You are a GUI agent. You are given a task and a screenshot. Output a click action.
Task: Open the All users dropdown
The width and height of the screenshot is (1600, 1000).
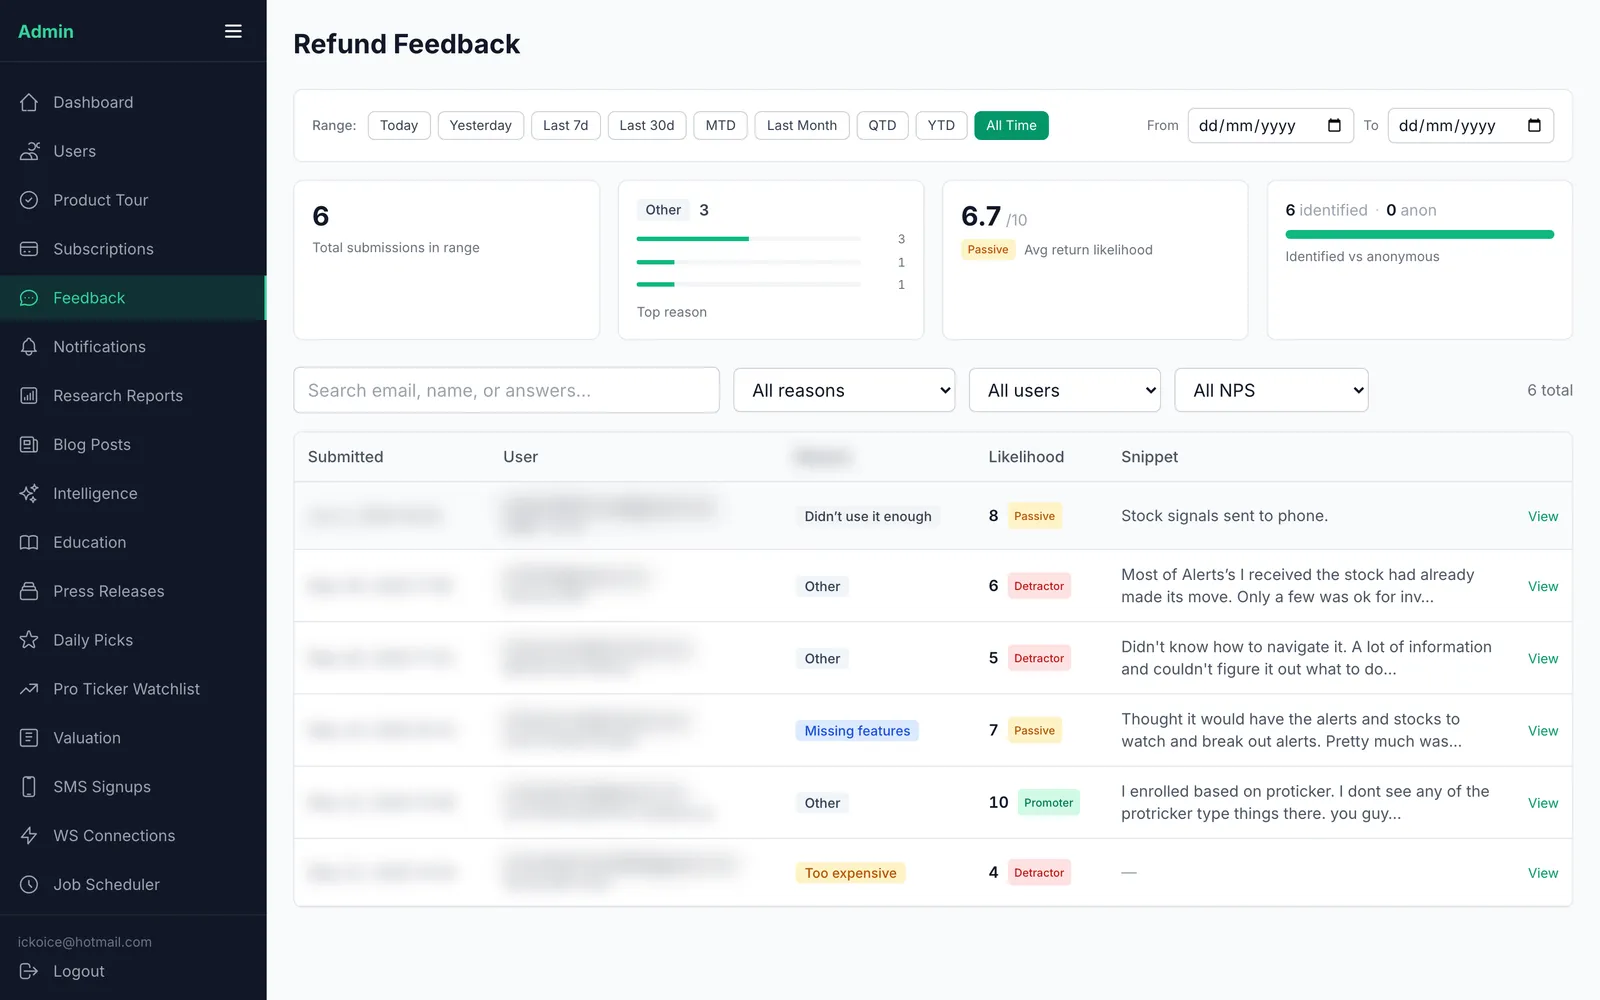(1064, 390)
